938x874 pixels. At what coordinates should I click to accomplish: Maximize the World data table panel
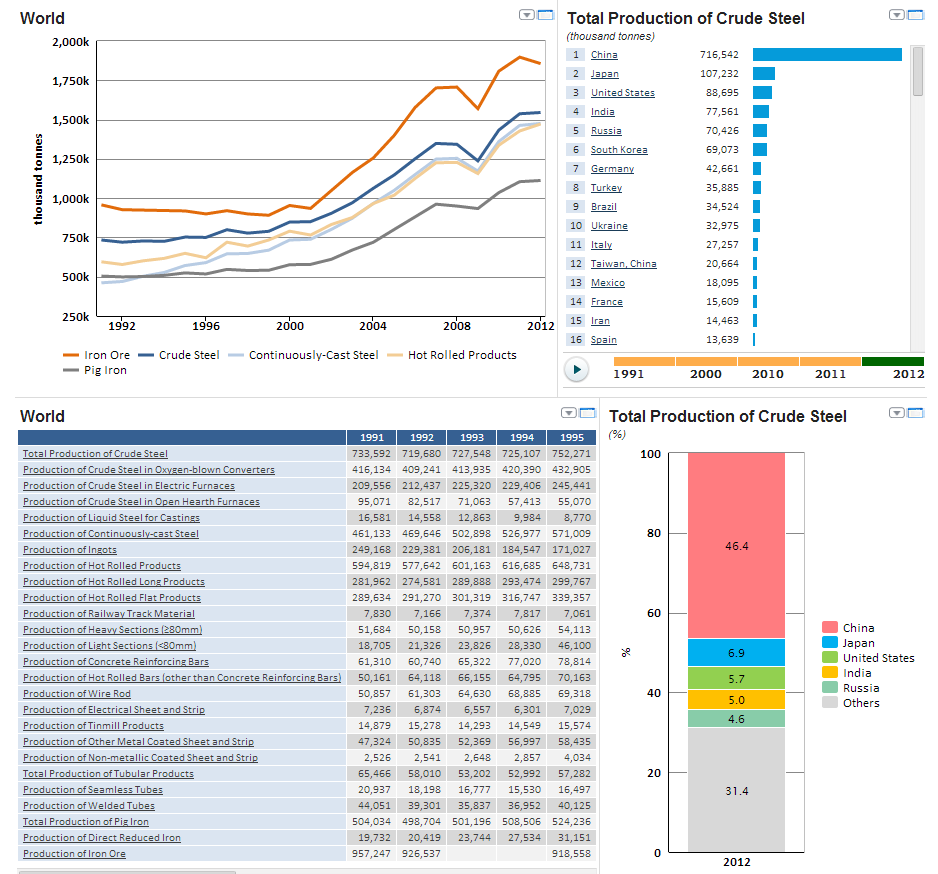588,413
